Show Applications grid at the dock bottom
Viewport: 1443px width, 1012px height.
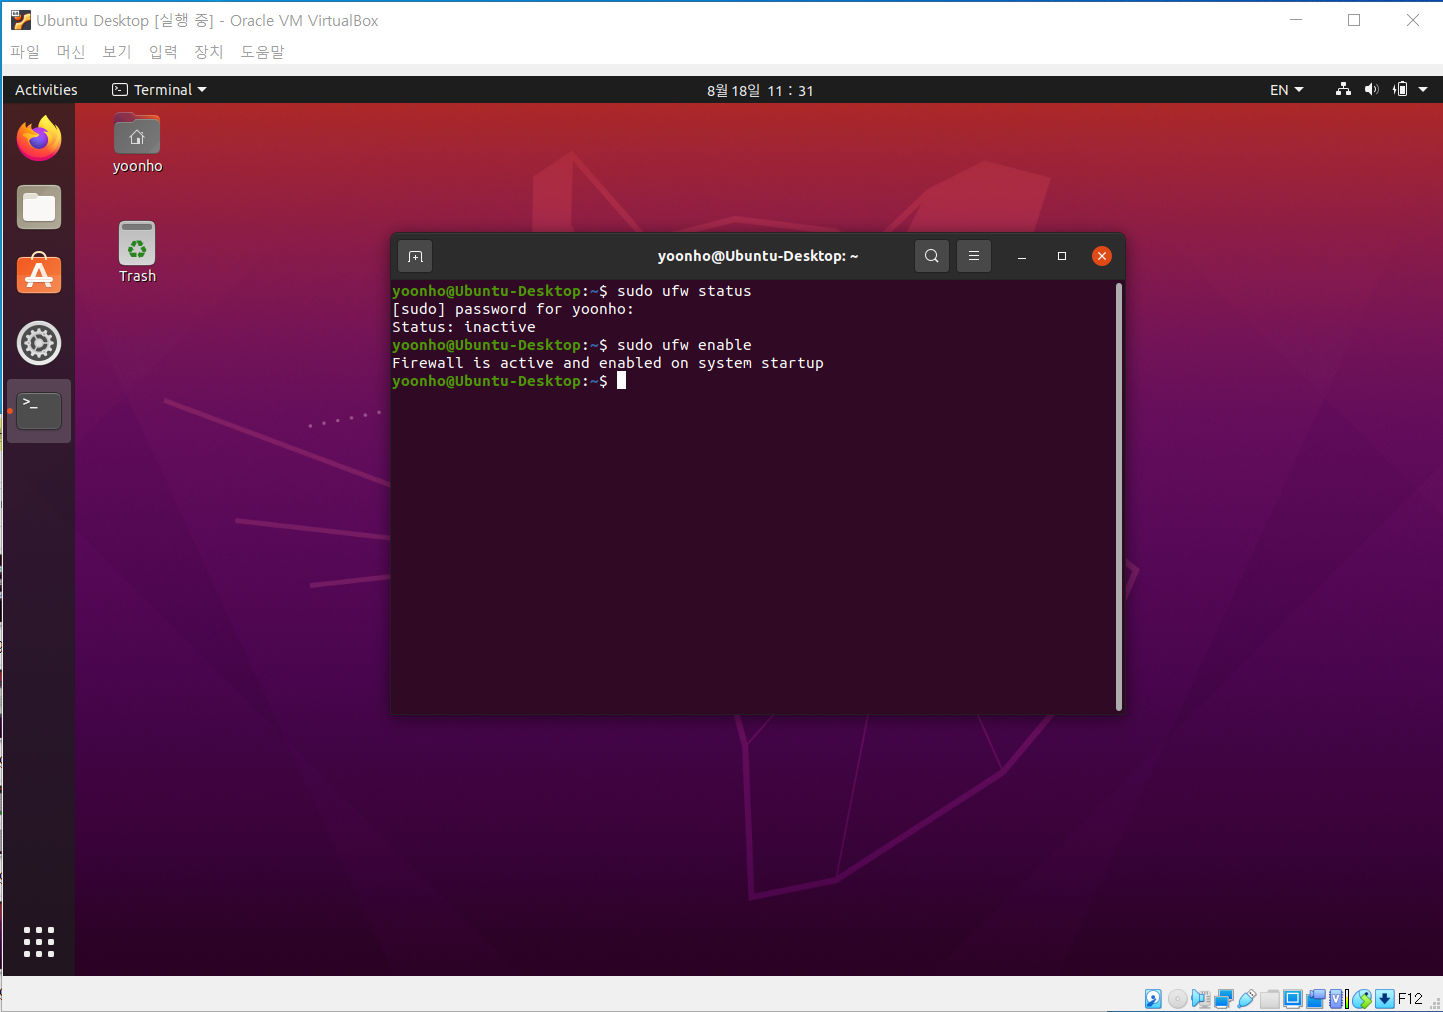coord(39,941)
